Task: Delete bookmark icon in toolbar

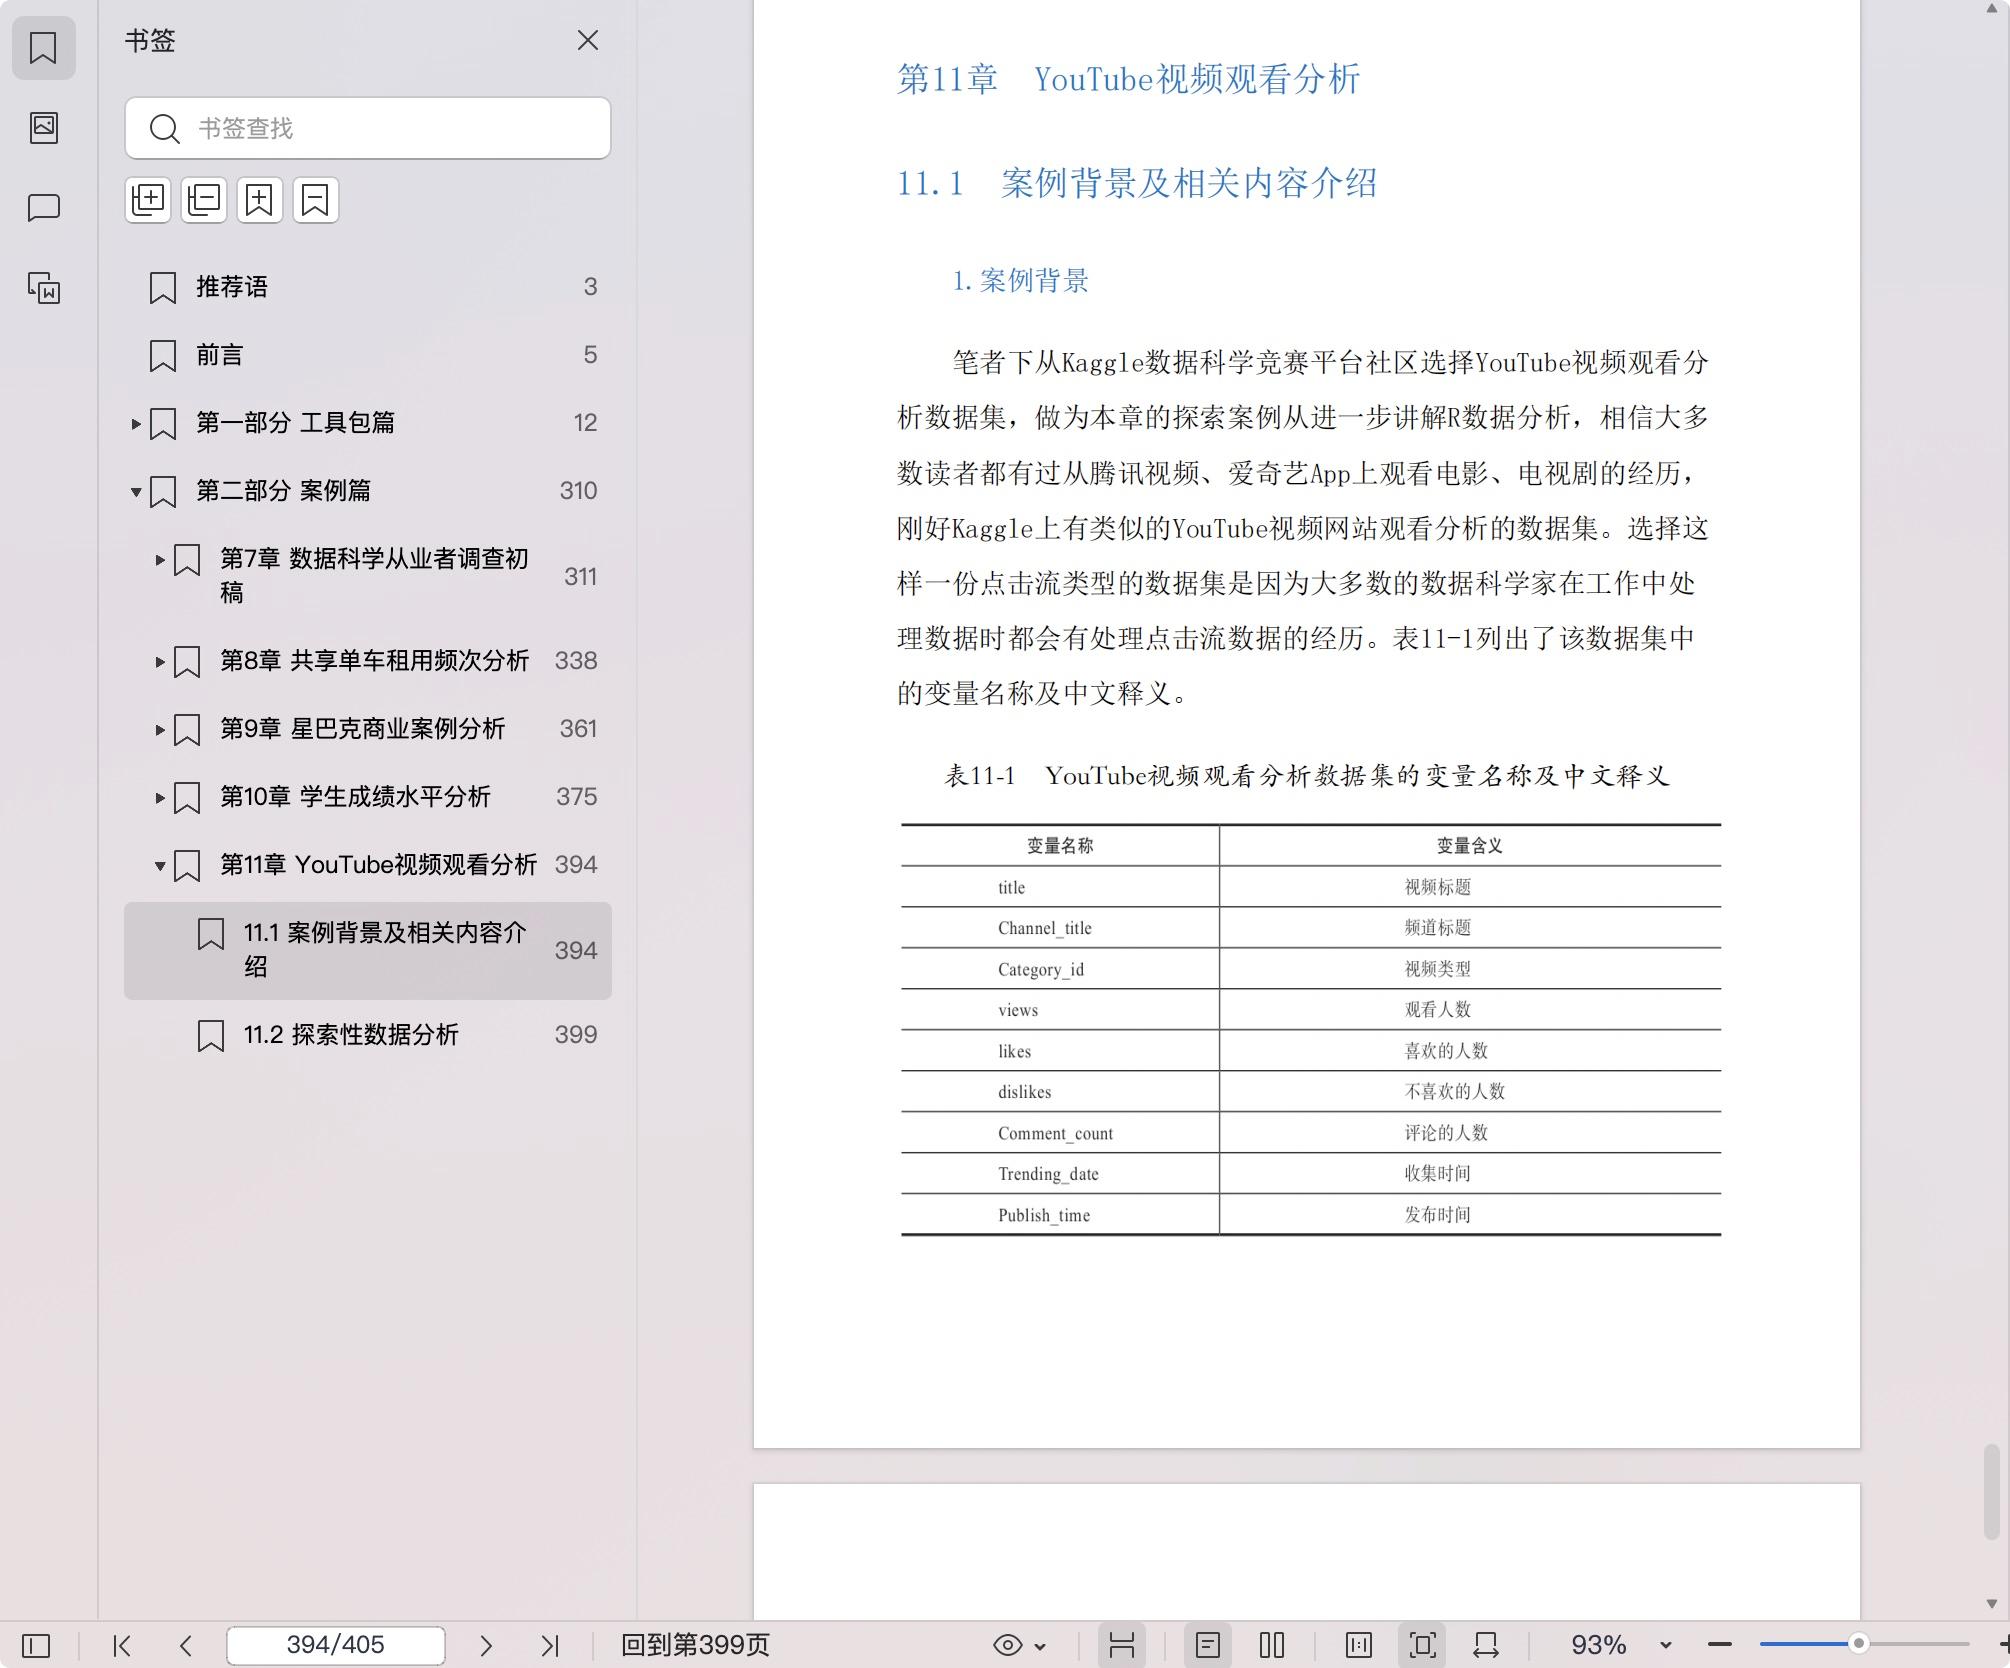Action: point(316,200)
